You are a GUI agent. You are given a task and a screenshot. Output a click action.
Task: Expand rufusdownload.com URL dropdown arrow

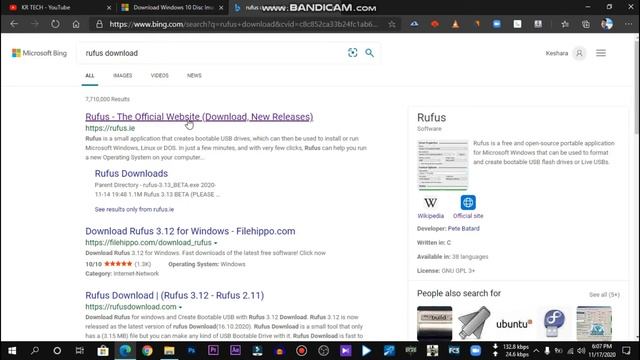pos(180,307)
